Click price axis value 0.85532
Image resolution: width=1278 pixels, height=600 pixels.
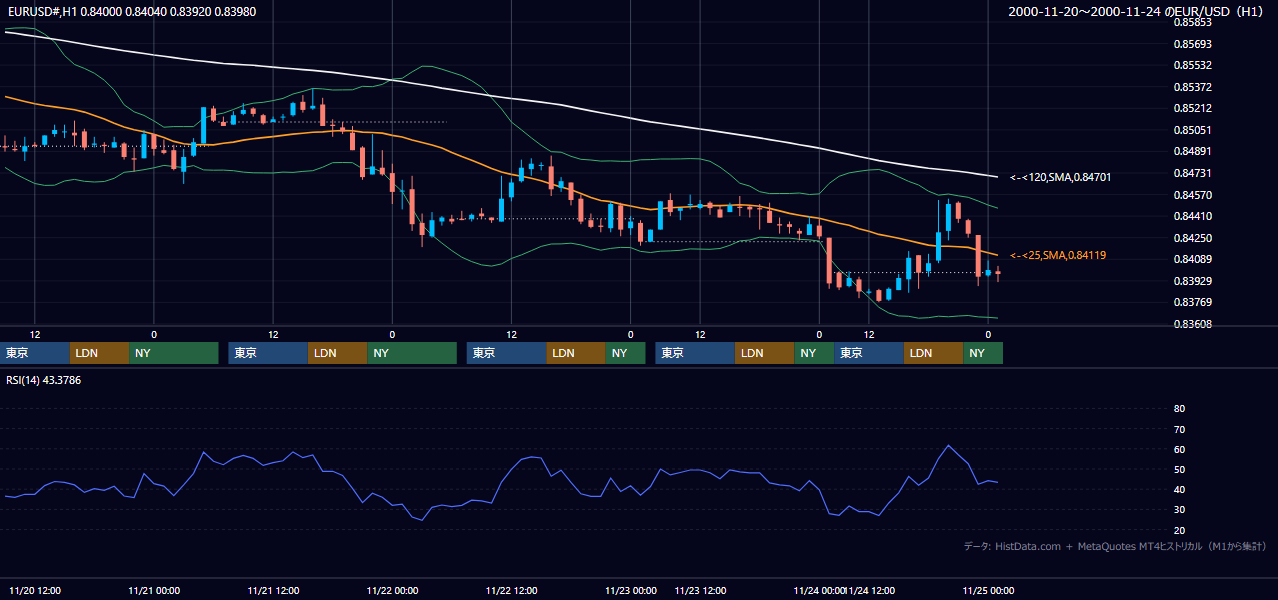[1192, 65]
